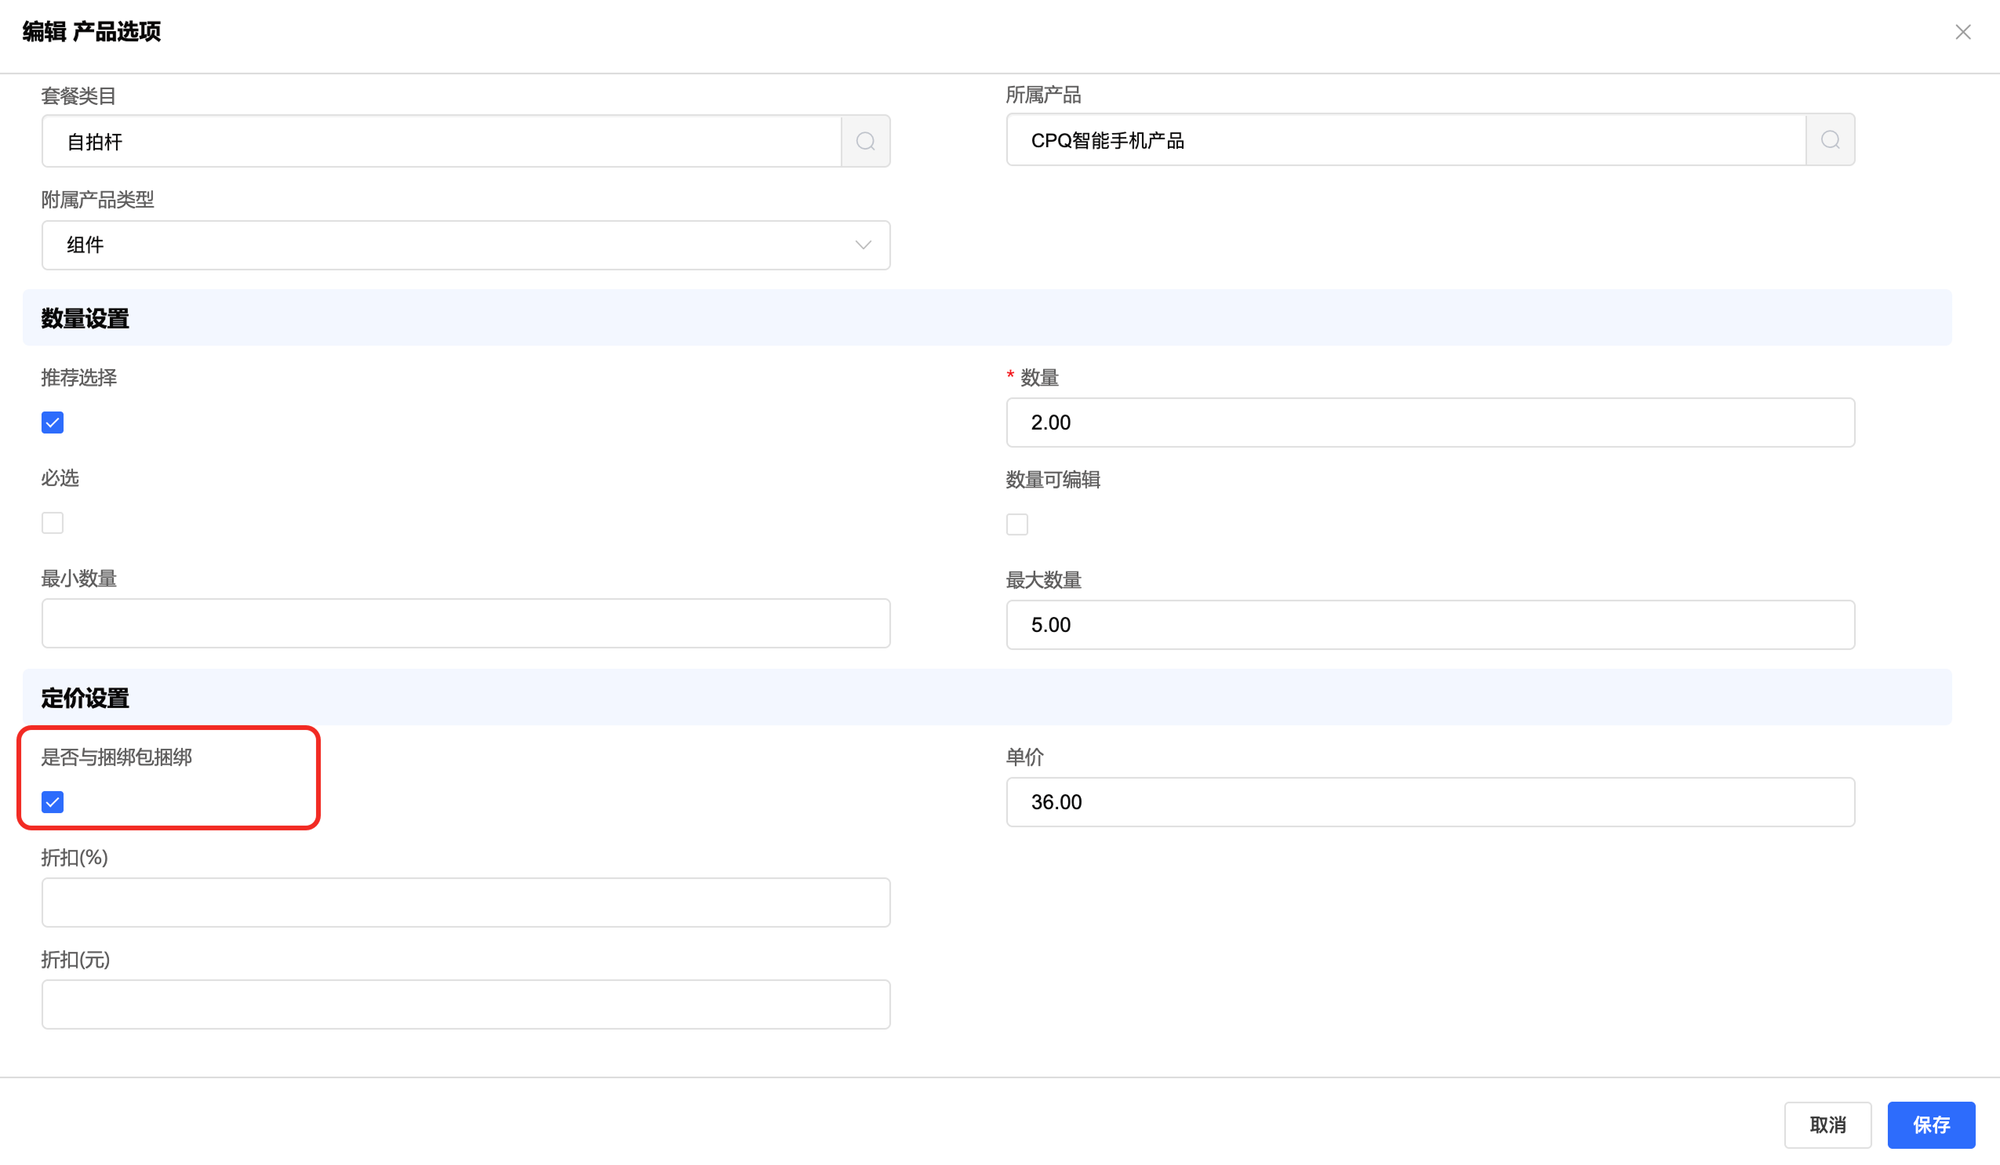Check the 必选 checkbox
Screen dimensions: 2000x1165
[x=53, y=523]
